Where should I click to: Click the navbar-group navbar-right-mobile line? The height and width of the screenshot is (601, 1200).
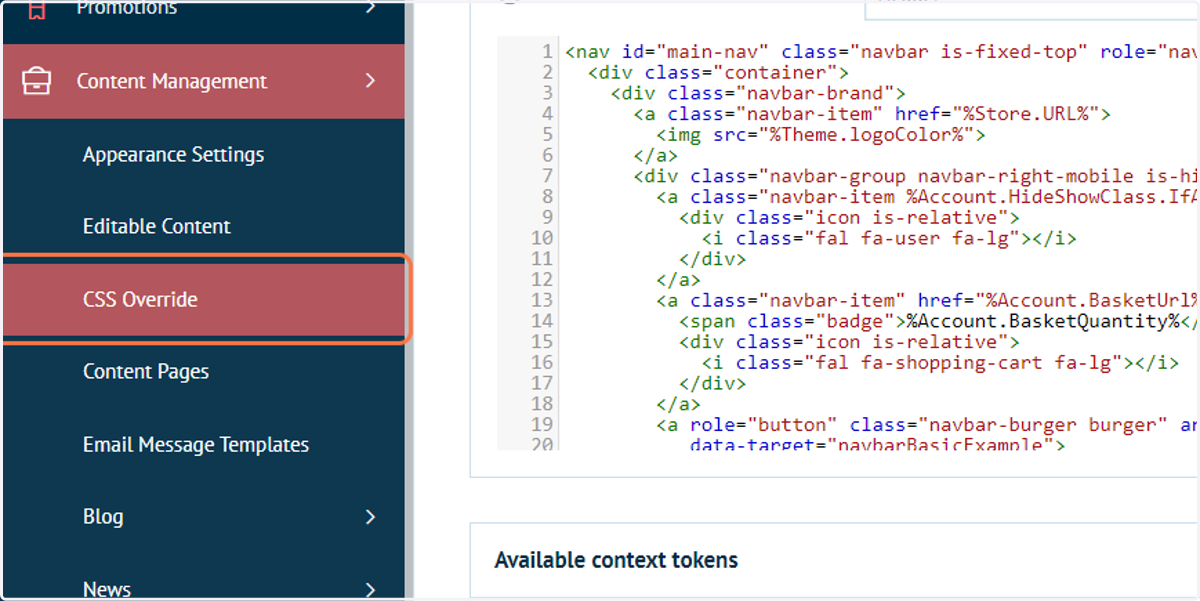click(x=915, y=176)
